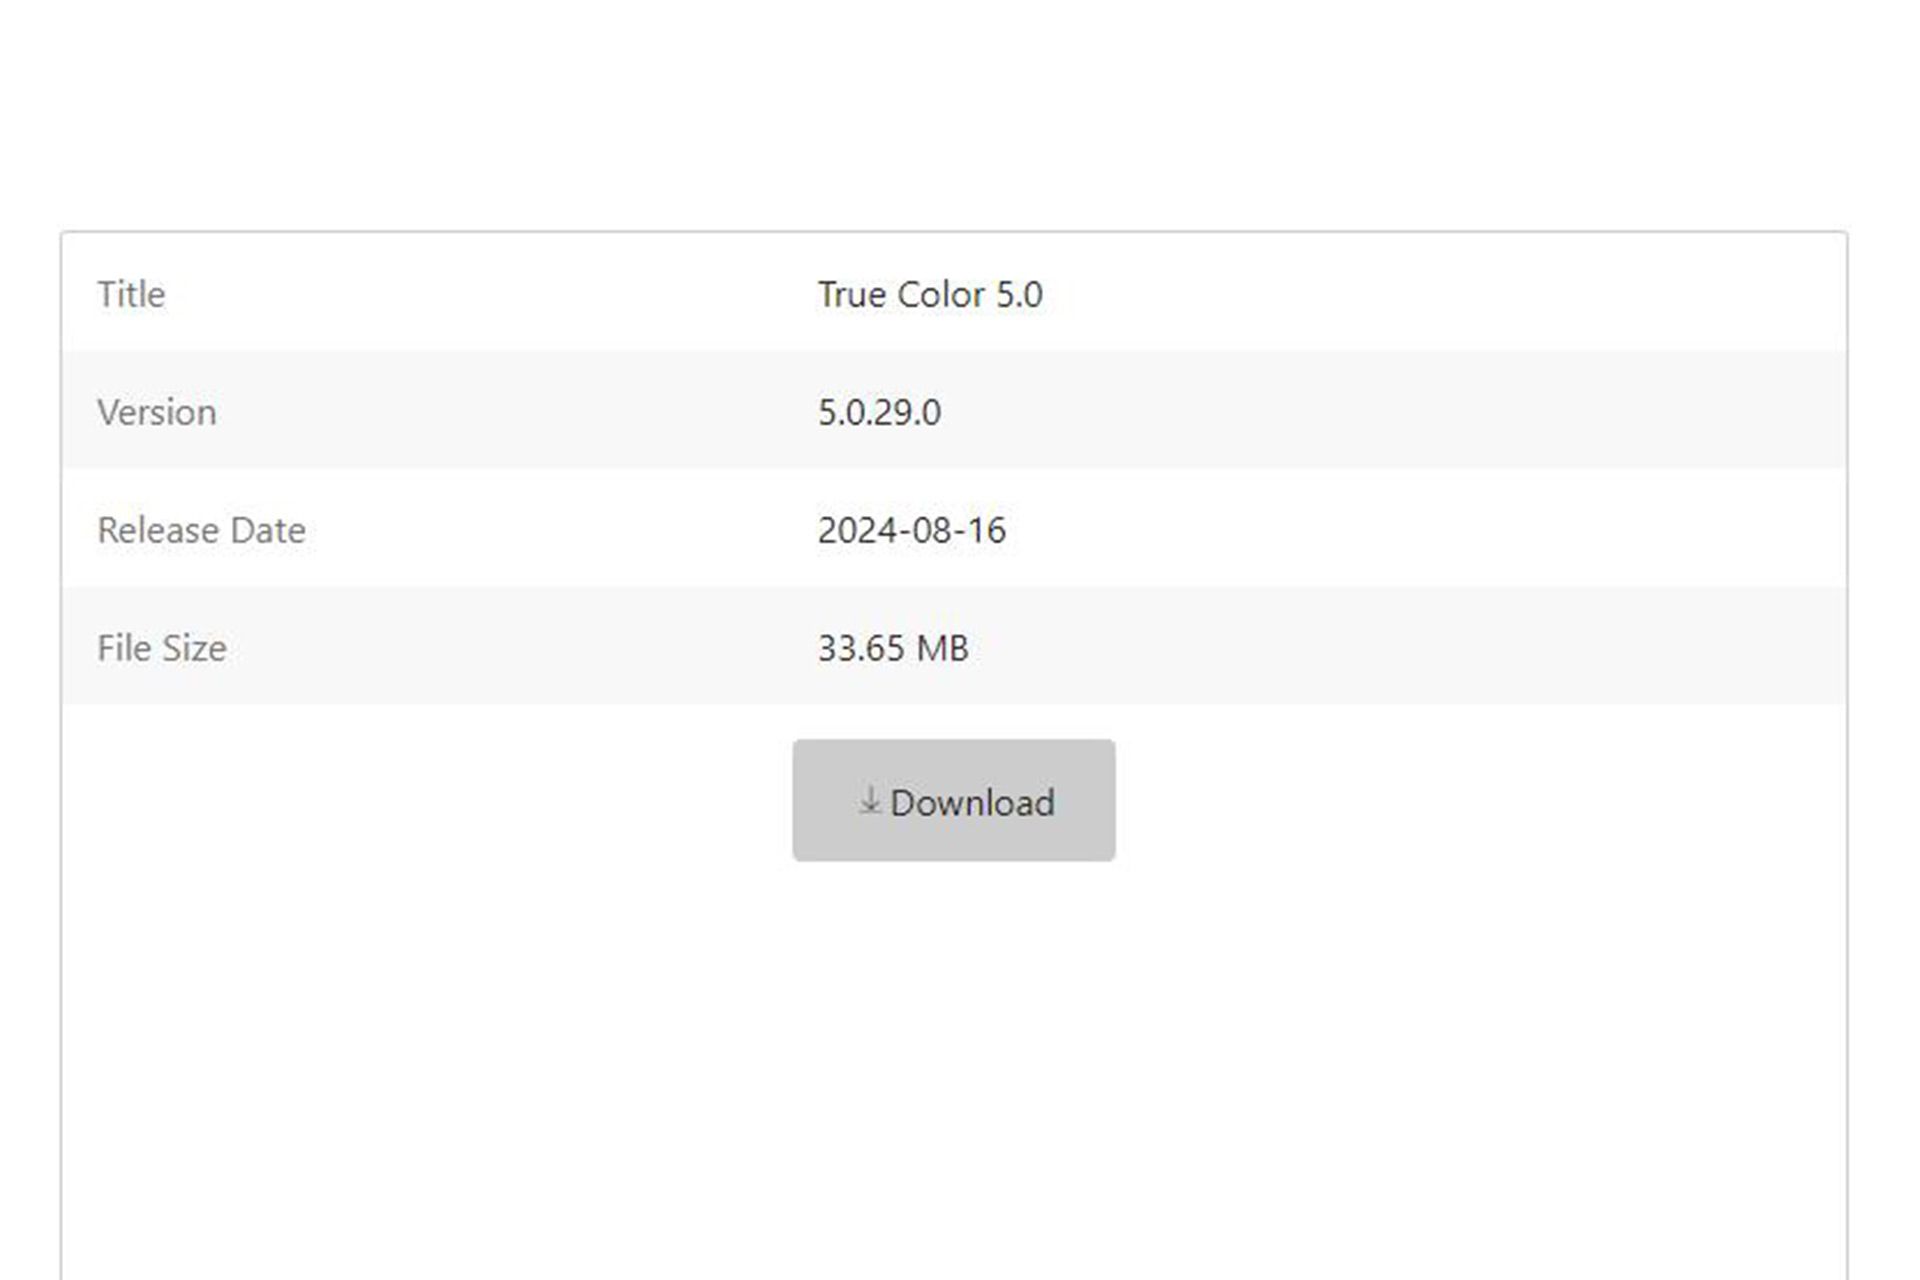Click the File Size label
The height and width of the screenshot is (1280, 1920).
coord(161,649)
